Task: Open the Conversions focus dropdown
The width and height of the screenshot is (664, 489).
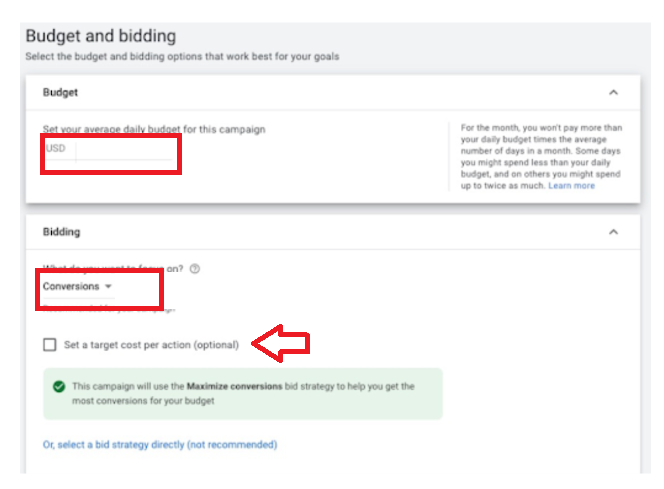Action: 78,287
